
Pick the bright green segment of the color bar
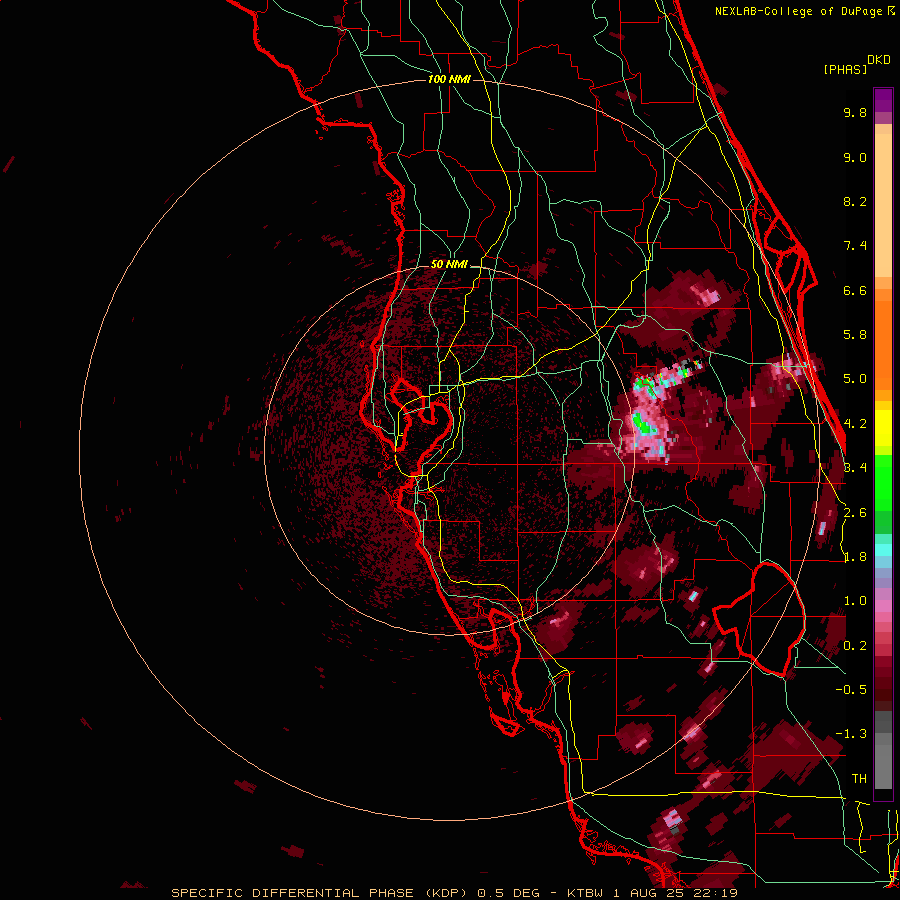[x=883, y=482]
